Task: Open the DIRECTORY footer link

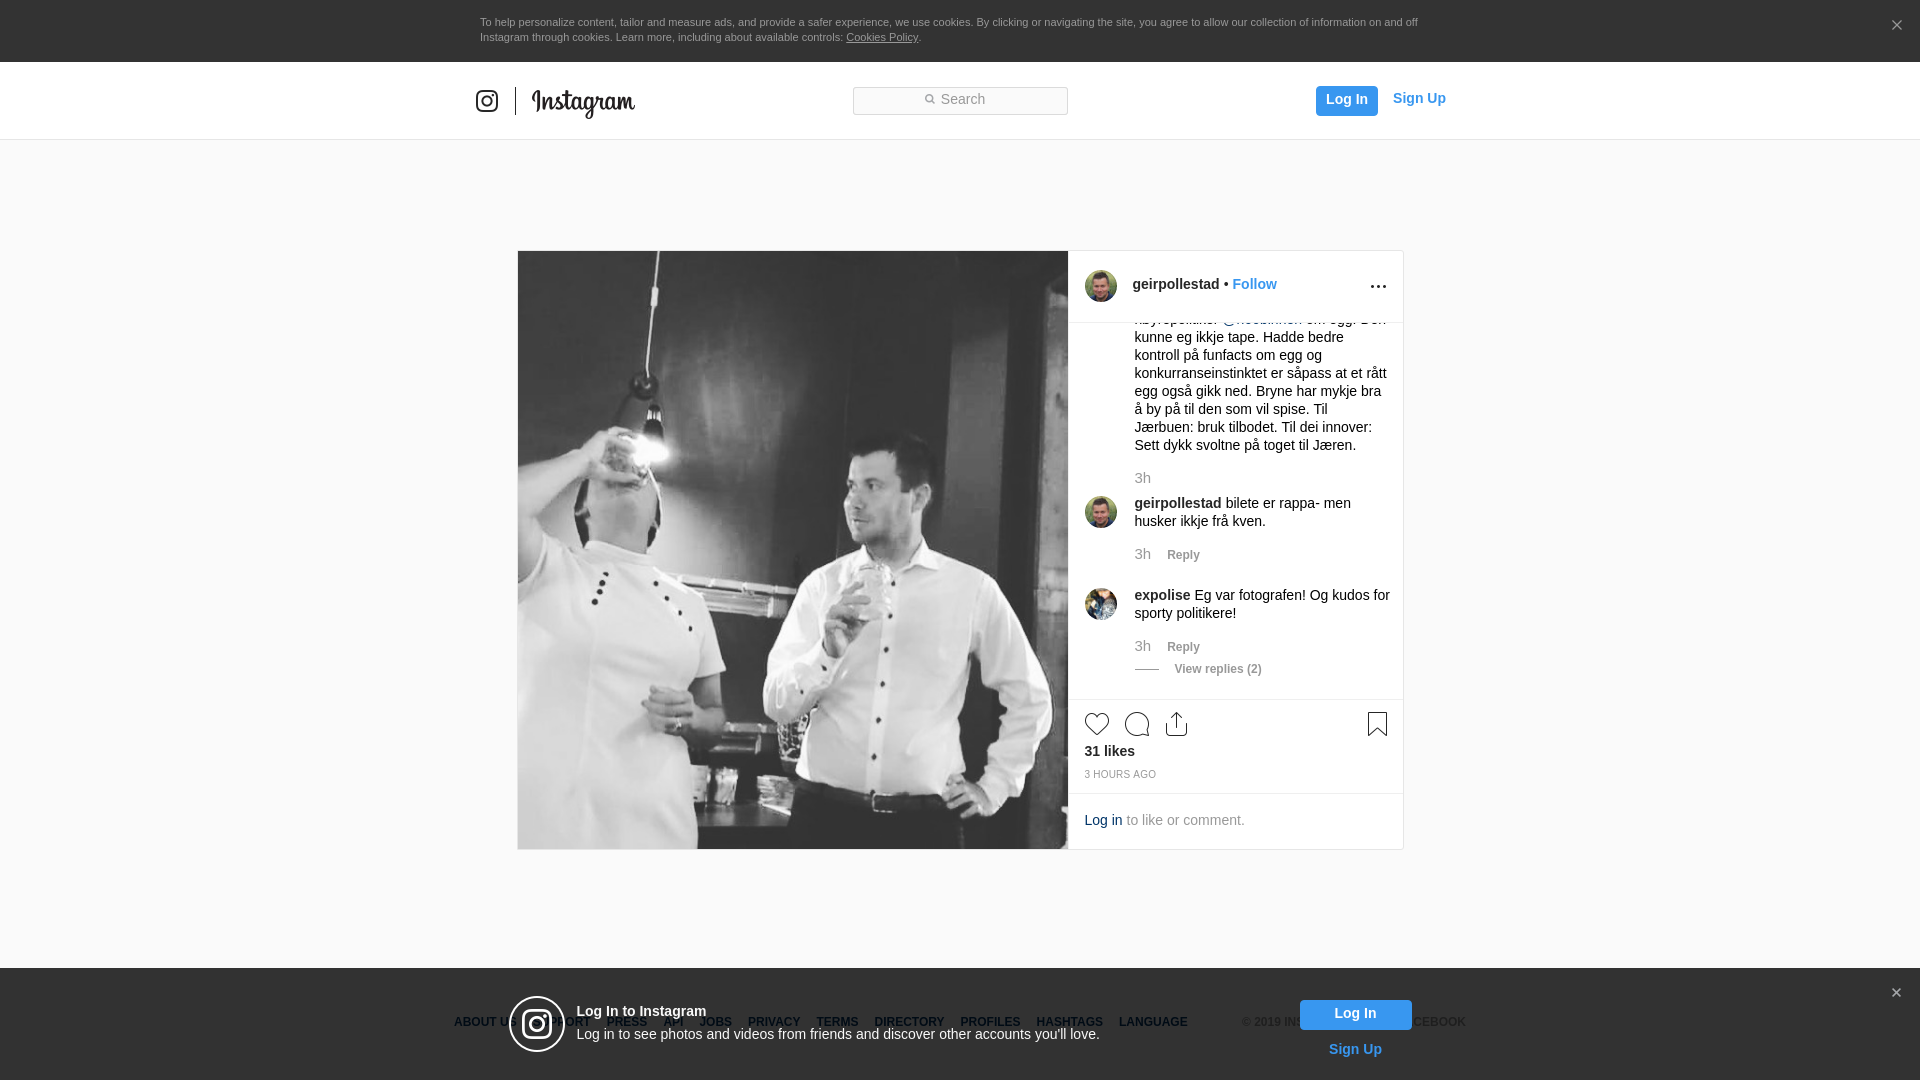Action: [x=909, y=1022]
